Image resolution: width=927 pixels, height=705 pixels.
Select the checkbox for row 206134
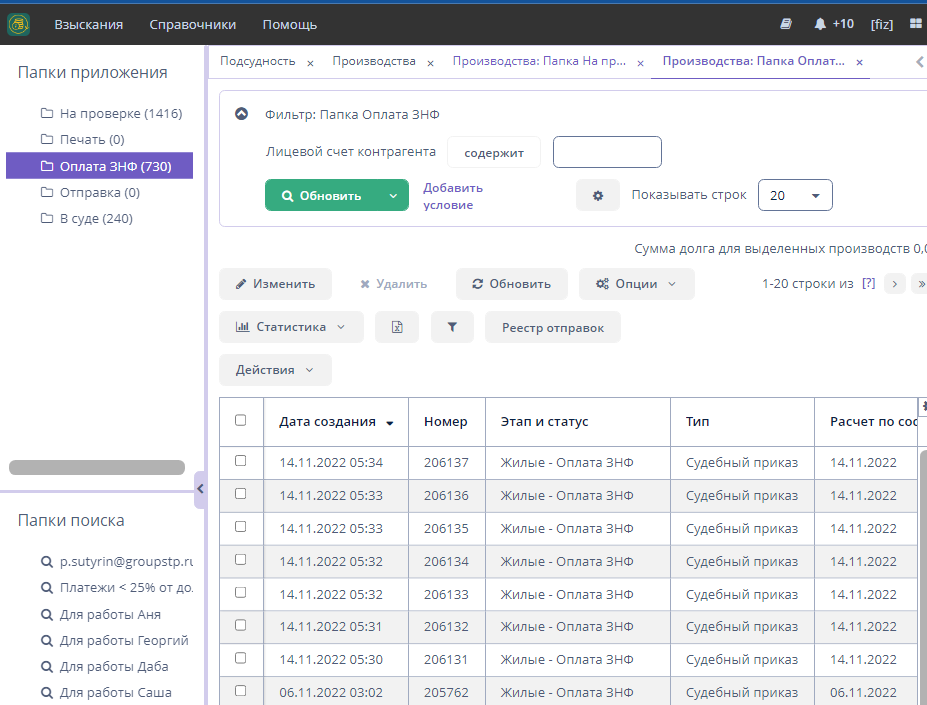pyautogui.click(x=240, y=560)
